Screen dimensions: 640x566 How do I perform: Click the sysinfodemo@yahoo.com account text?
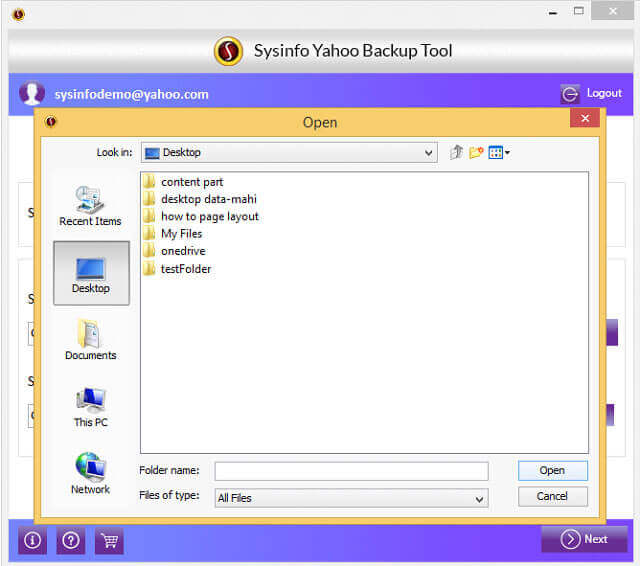click(131, 94)
